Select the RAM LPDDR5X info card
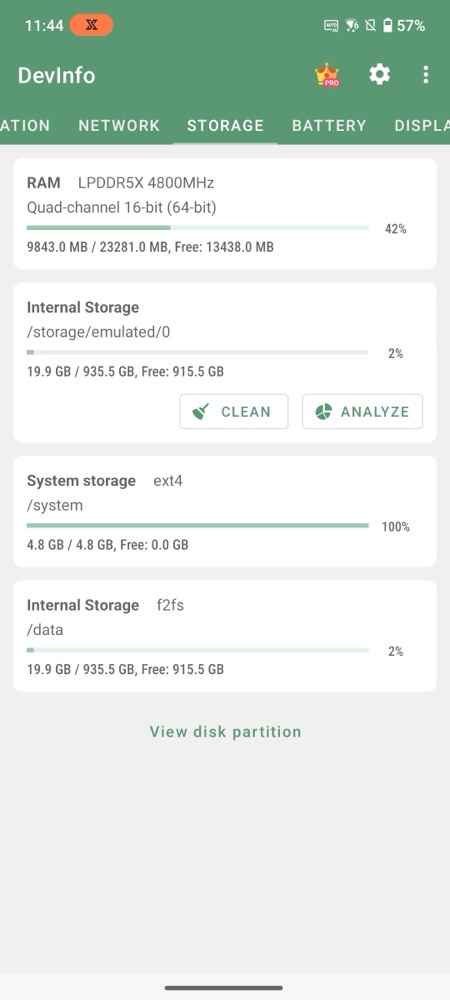 (x=225, y=214)
